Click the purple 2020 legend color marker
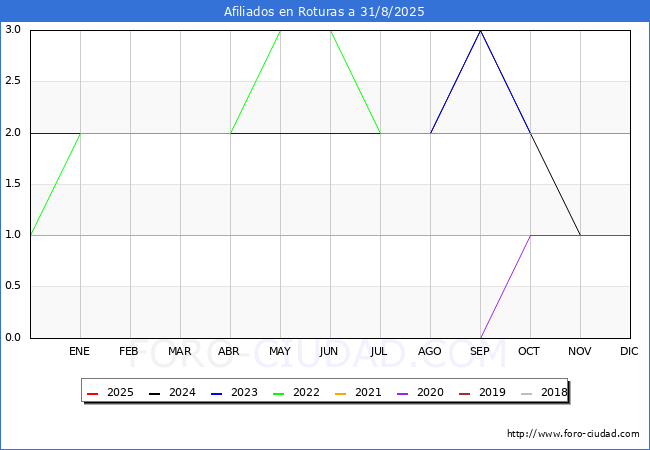This screenshot has height=450, width=650. (402, 393)
